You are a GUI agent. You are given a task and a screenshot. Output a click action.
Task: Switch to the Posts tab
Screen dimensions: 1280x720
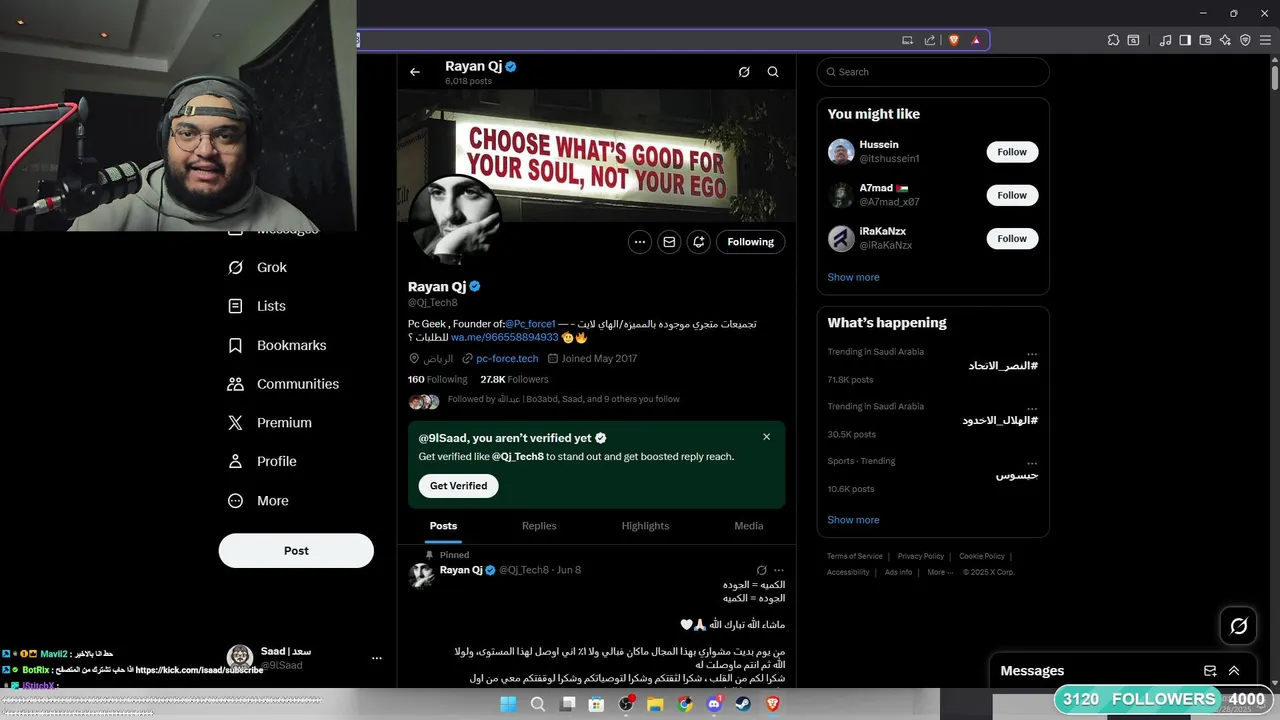443,526
